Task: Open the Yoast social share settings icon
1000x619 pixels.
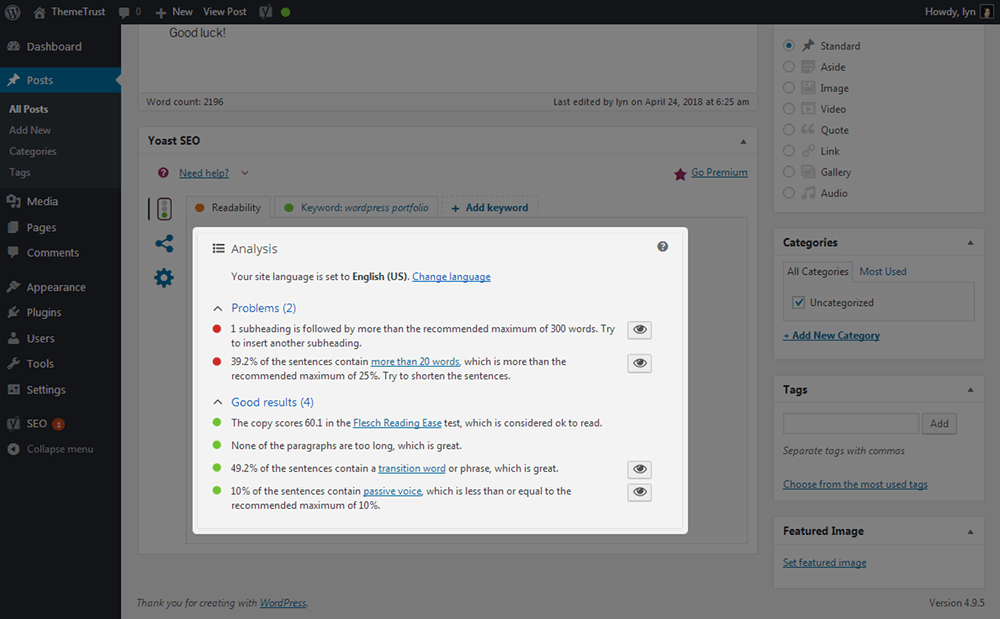Action: pyautogui.click(x=164, y=243)
